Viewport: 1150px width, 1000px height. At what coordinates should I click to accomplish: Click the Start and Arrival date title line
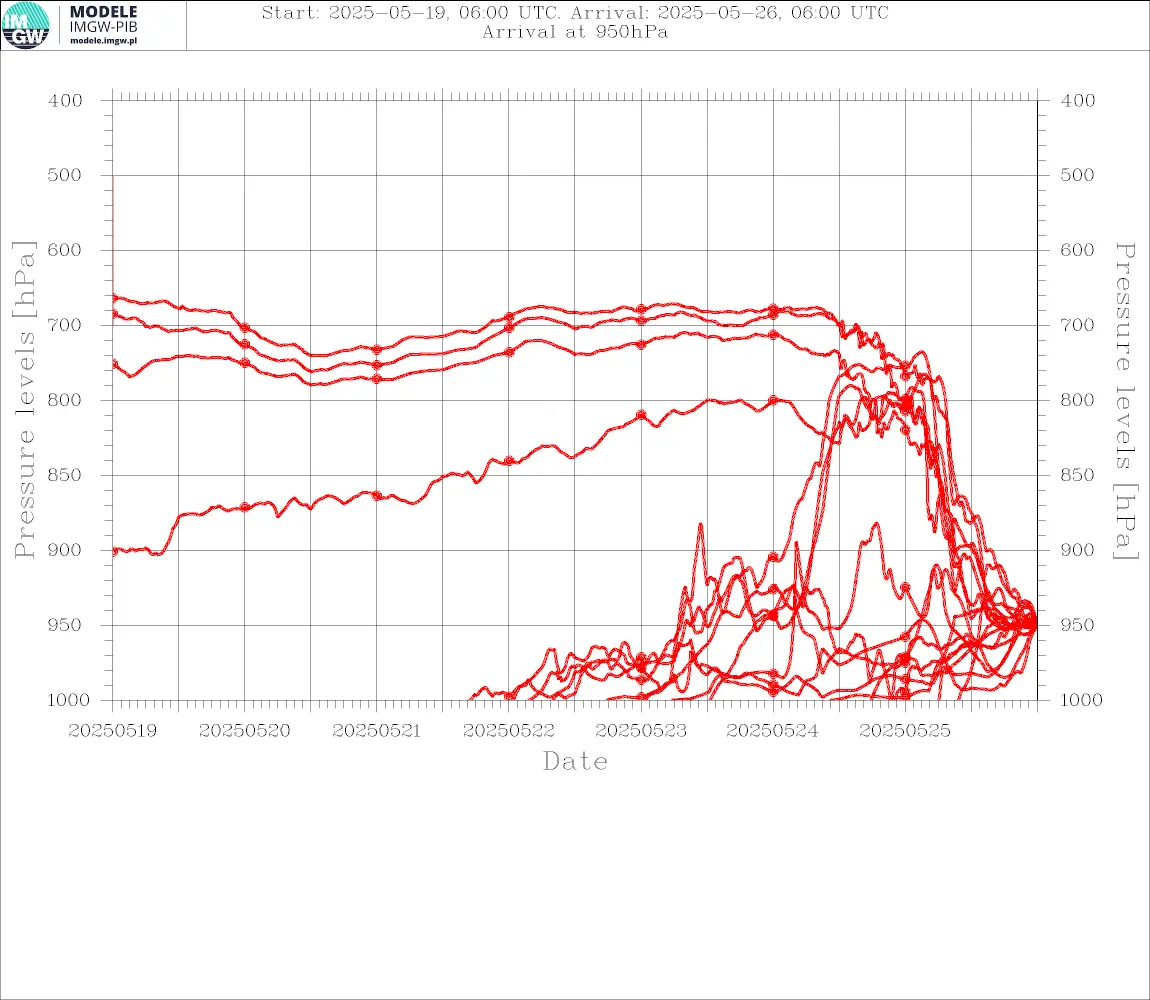(575, 13)
